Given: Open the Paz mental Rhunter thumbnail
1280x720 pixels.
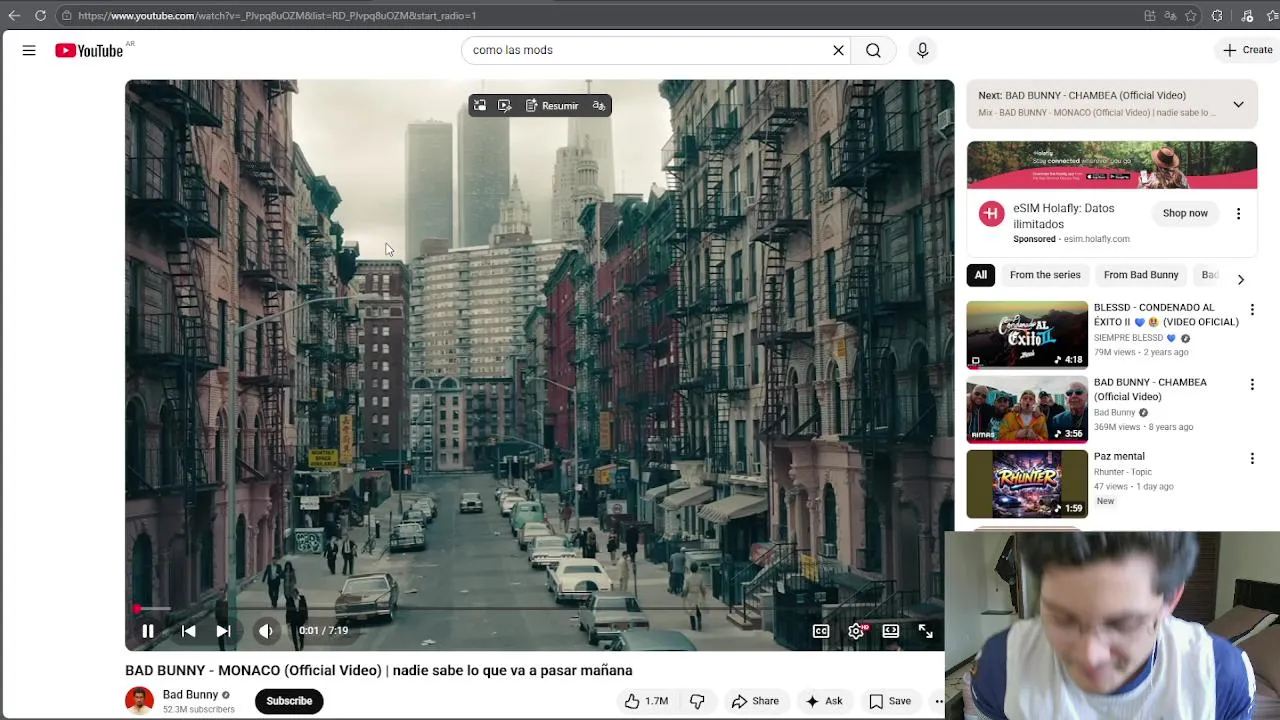Looking at the screenshot, I should (1027, 484).
